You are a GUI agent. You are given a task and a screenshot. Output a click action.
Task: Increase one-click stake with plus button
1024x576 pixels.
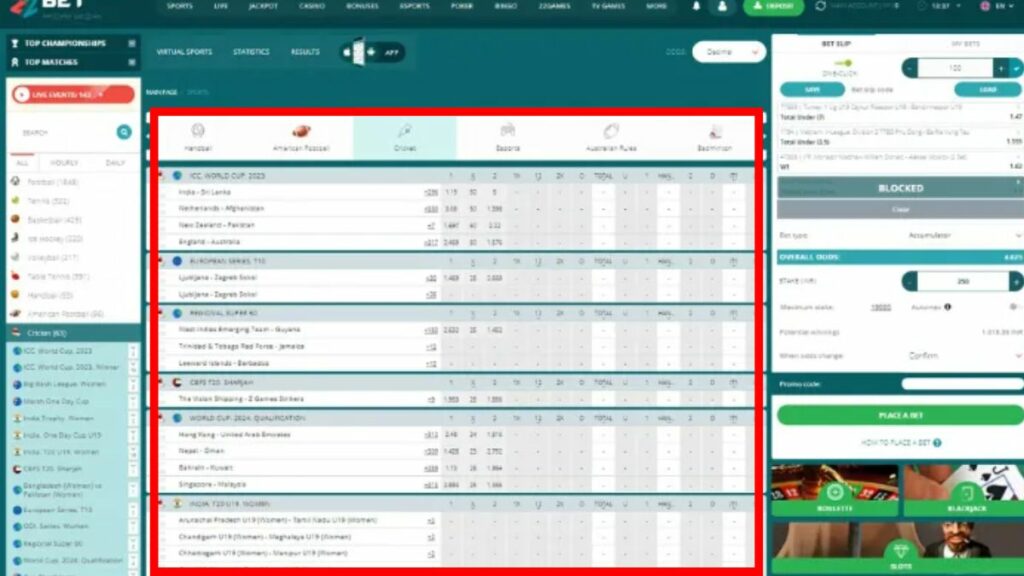click(1000, 68)
